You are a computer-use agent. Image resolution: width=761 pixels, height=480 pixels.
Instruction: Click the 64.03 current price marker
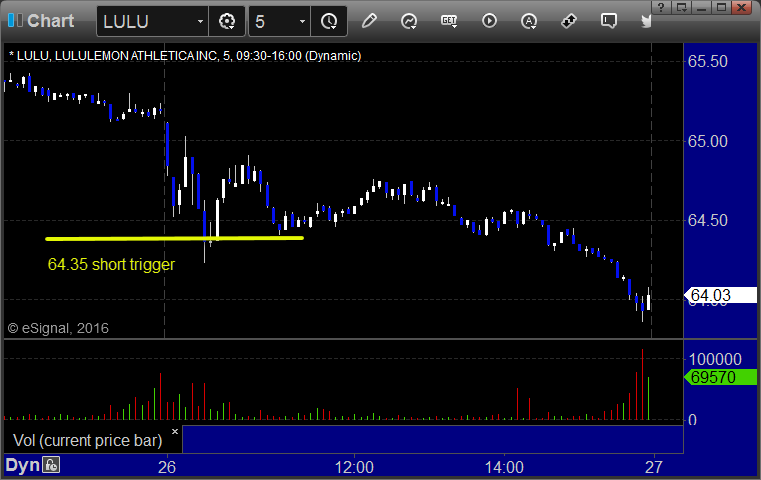pyautogui.click(x=721, y=295)
